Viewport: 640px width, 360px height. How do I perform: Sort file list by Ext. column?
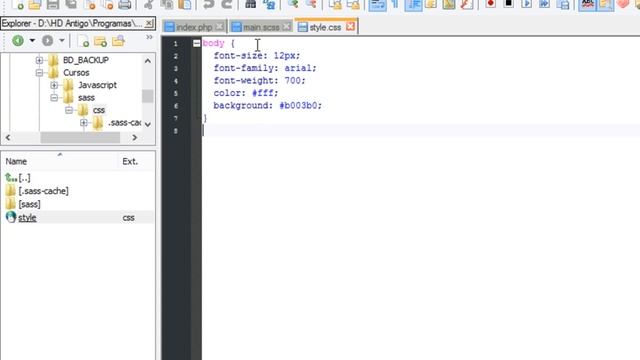pyautogui.click(x=136, y=161)
